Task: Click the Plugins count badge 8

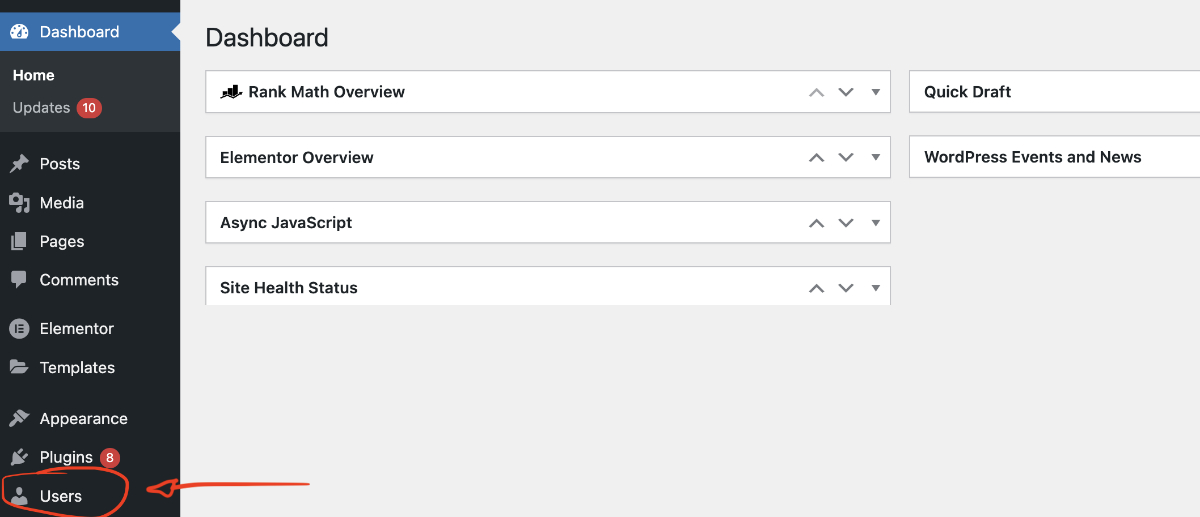Action: pyautogui.click(x=109, y=458)
